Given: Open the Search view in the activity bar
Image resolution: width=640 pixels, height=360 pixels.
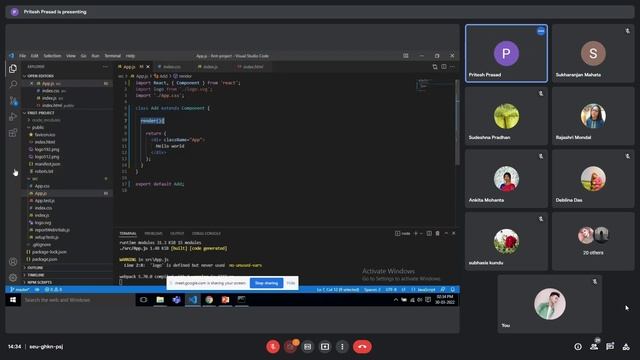Looking at the screenshot, I should click(x=13, y=84).
